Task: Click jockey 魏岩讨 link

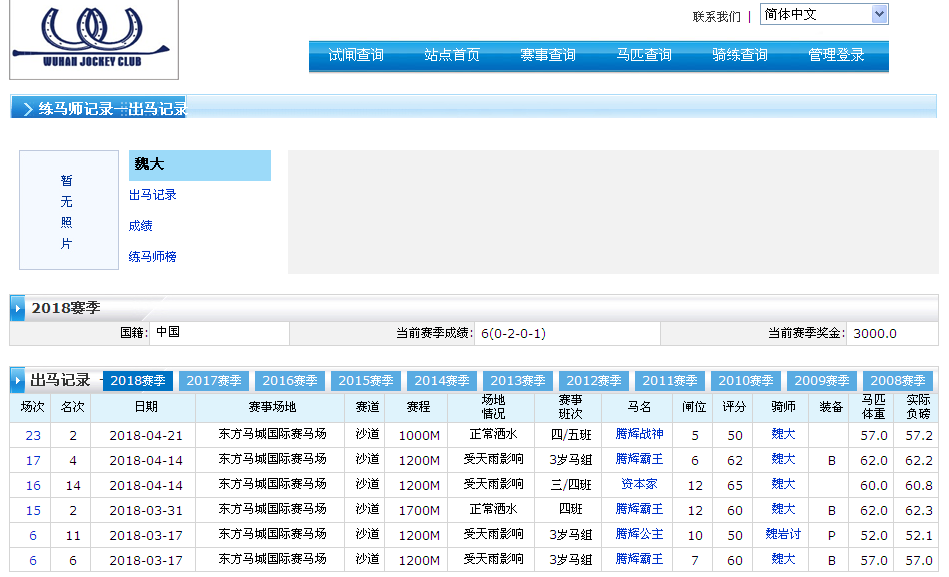Action: [x=783, y=535]
